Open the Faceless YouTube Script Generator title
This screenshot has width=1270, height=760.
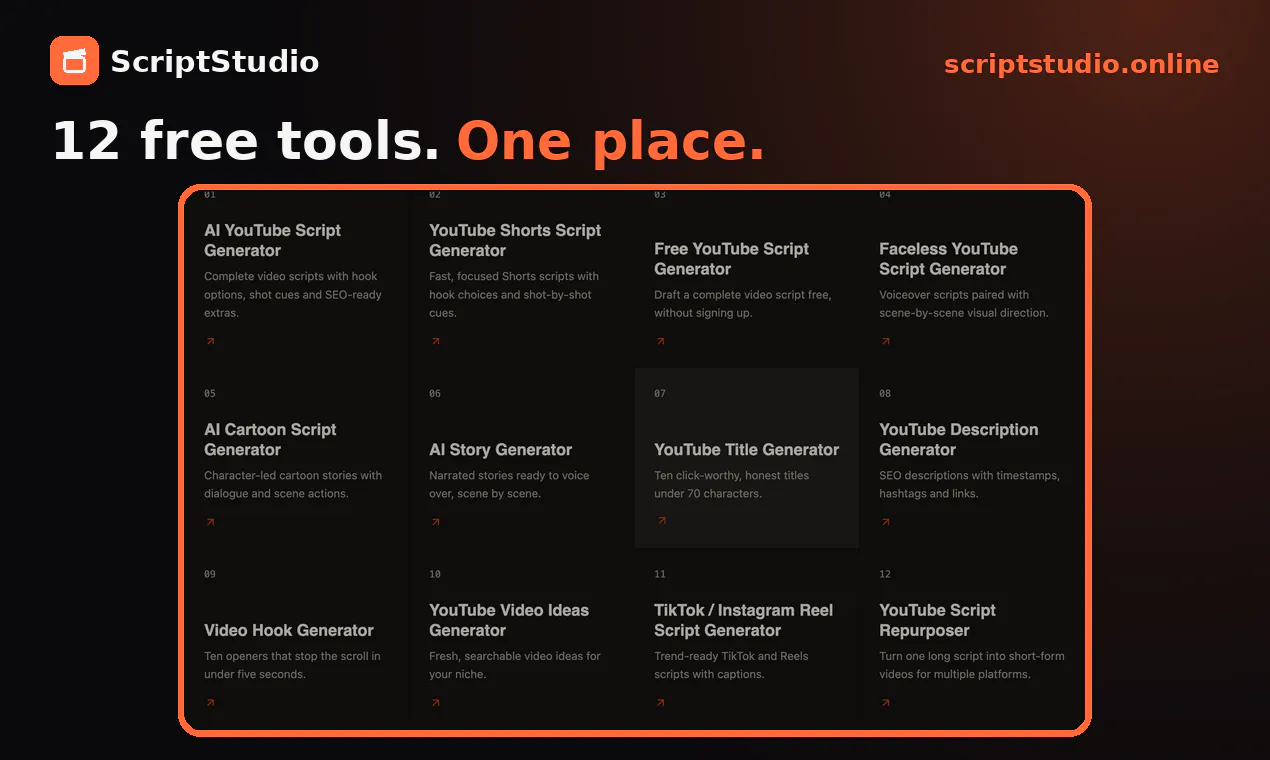click(948, 259)
